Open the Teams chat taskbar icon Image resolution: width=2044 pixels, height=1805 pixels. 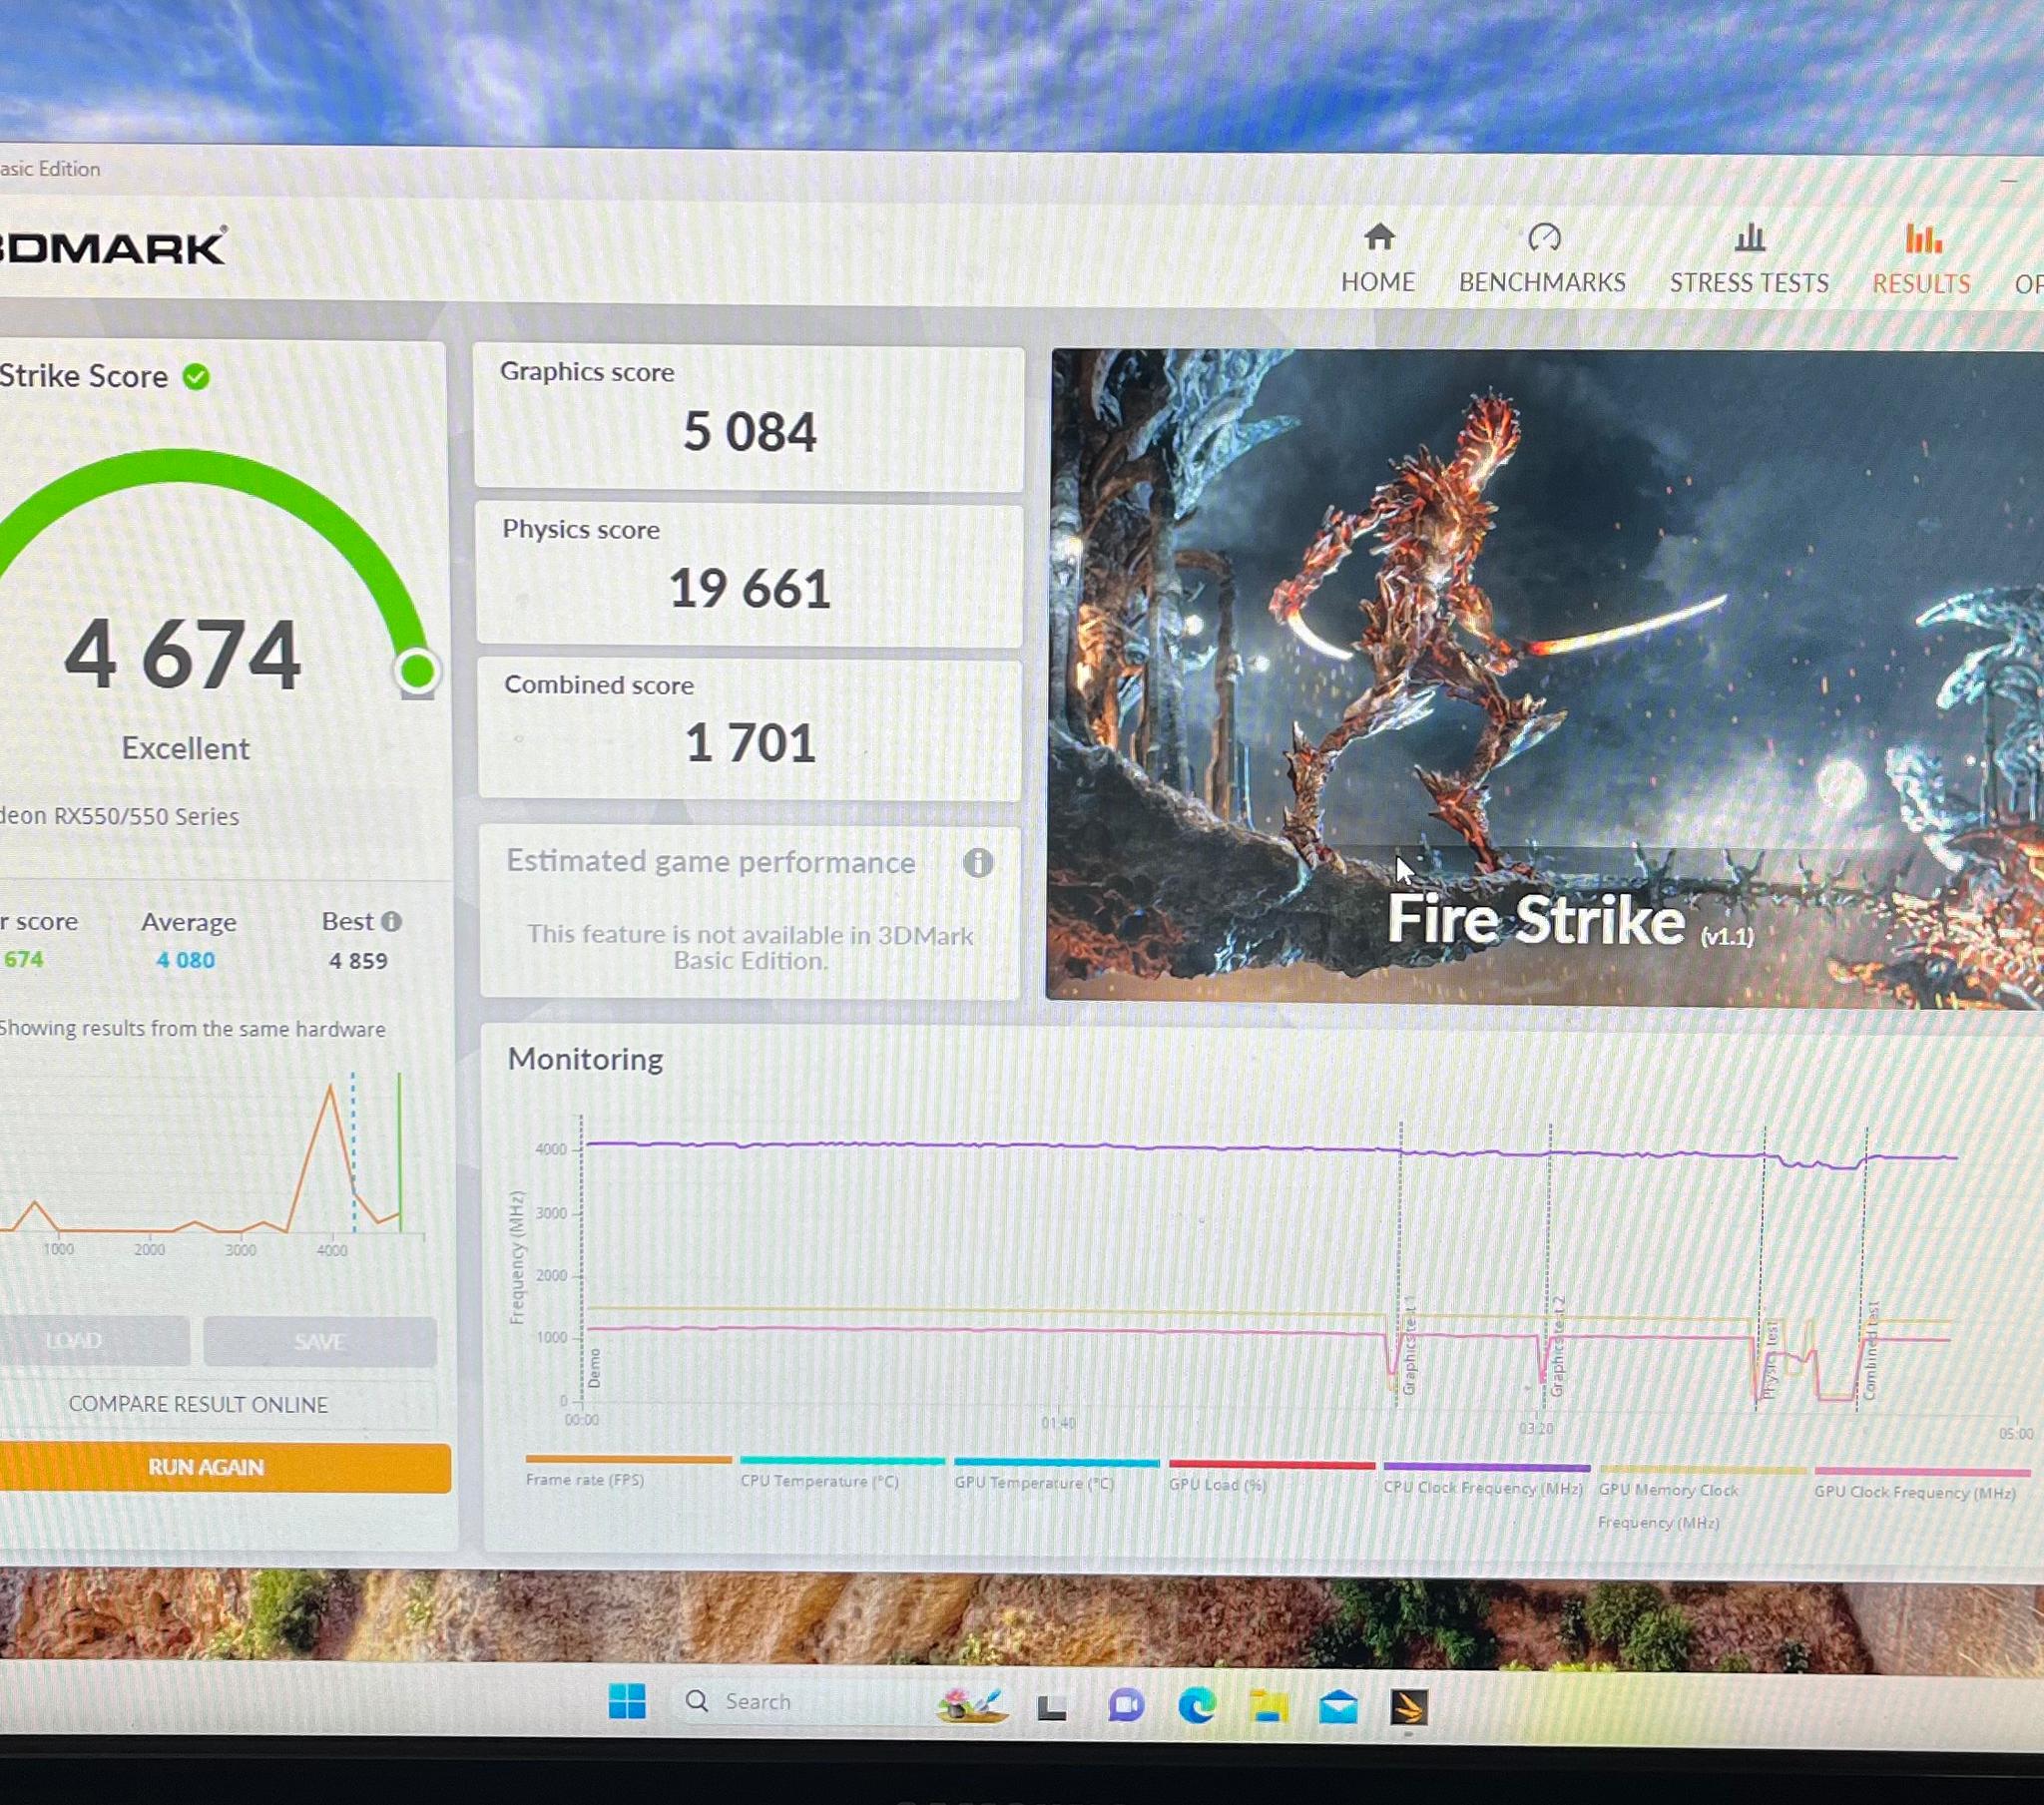(x=1126, y=1706)
